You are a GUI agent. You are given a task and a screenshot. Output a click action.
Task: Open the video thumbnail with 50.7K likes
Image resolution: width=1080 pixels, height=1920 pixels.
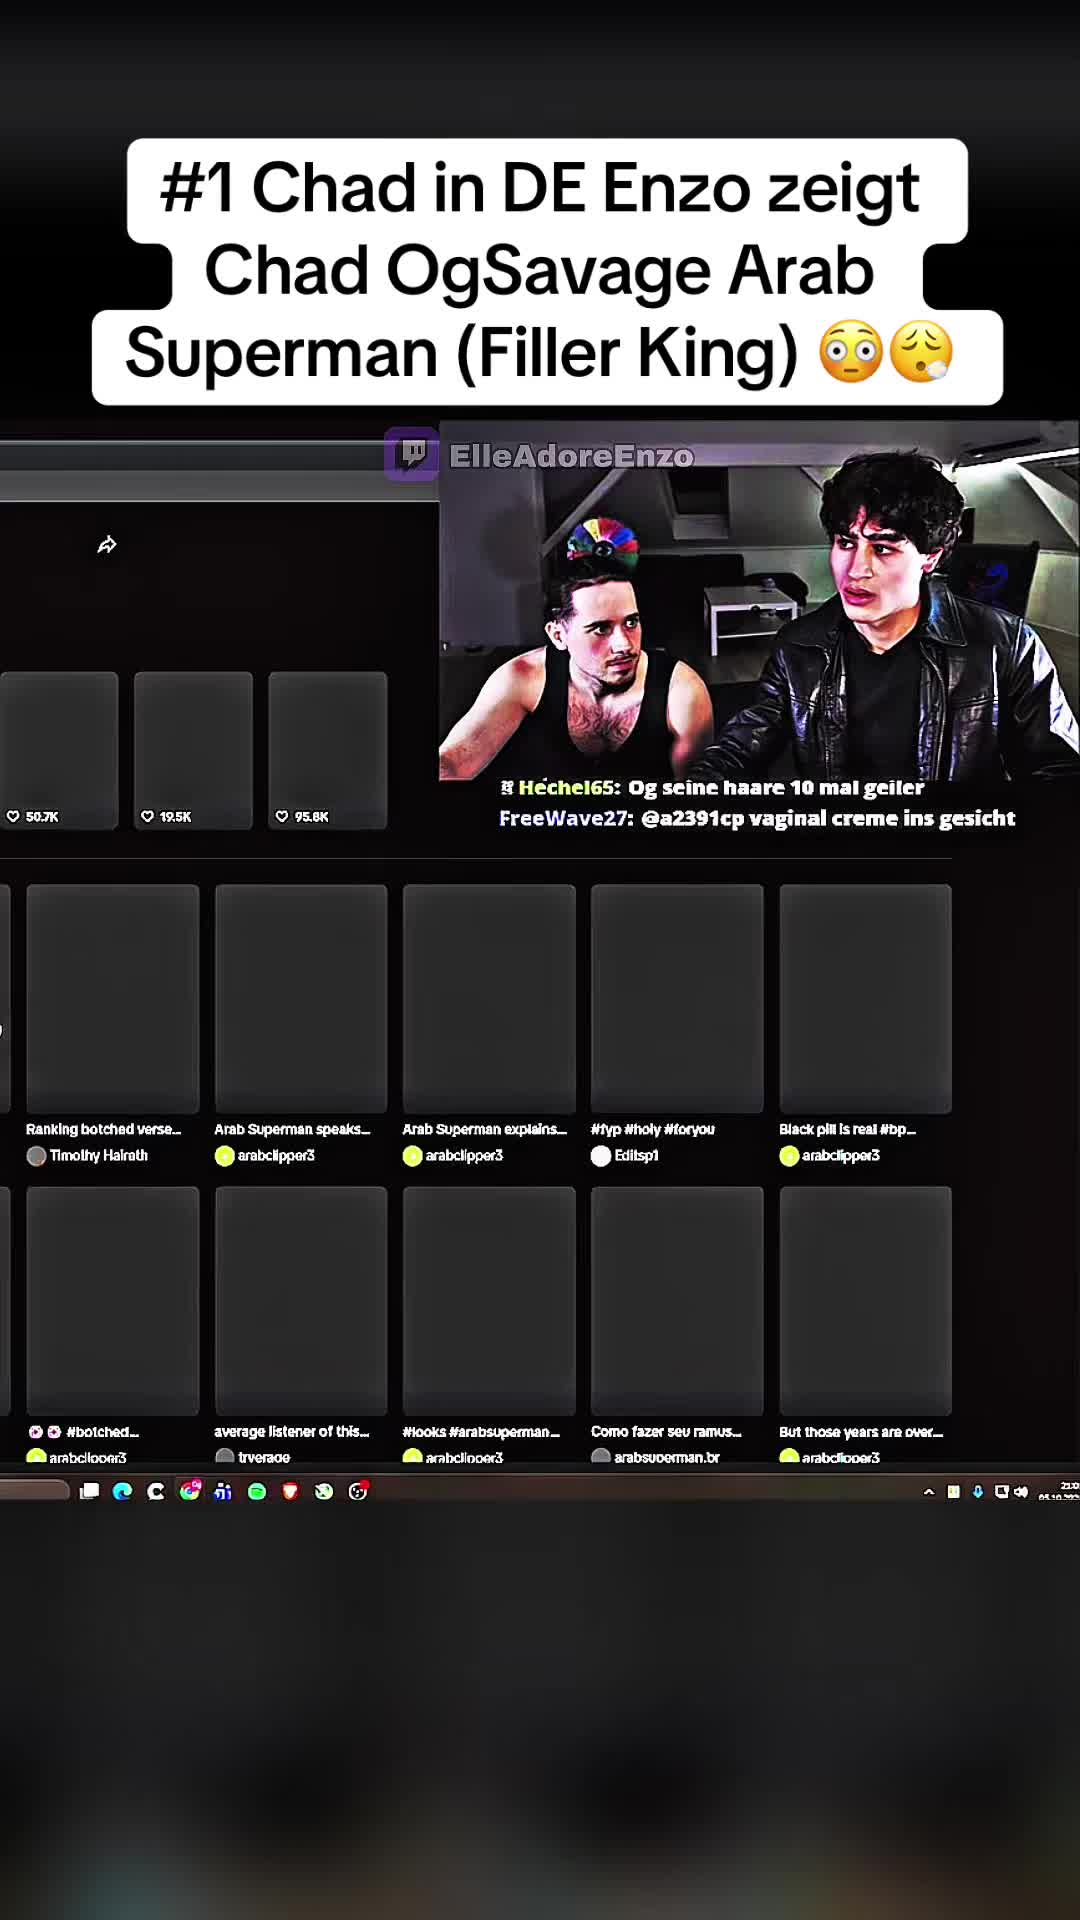[59, 750]
